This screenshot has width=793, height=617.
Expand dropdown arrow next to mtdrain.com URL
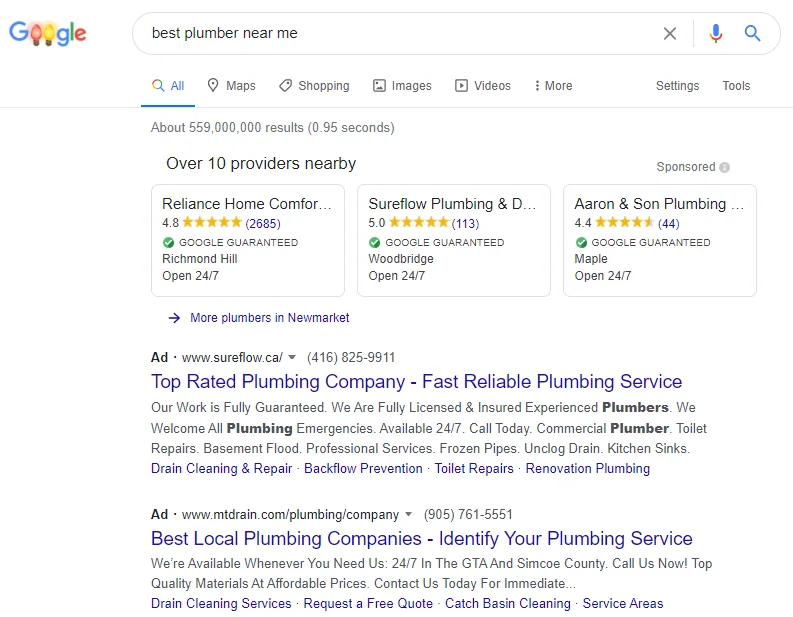[x=408, y=515]
